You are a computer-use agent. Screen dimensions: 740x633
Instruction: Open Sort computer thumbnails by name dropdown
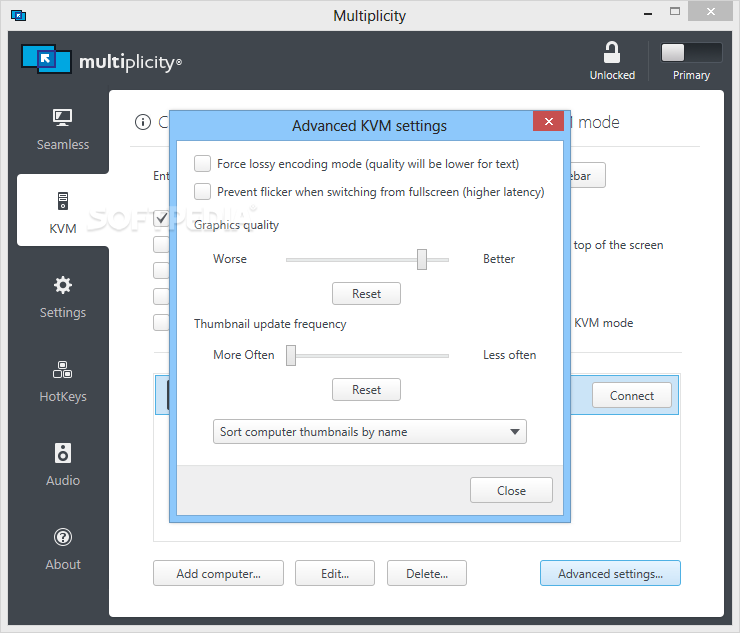click(x=370, y=431)
